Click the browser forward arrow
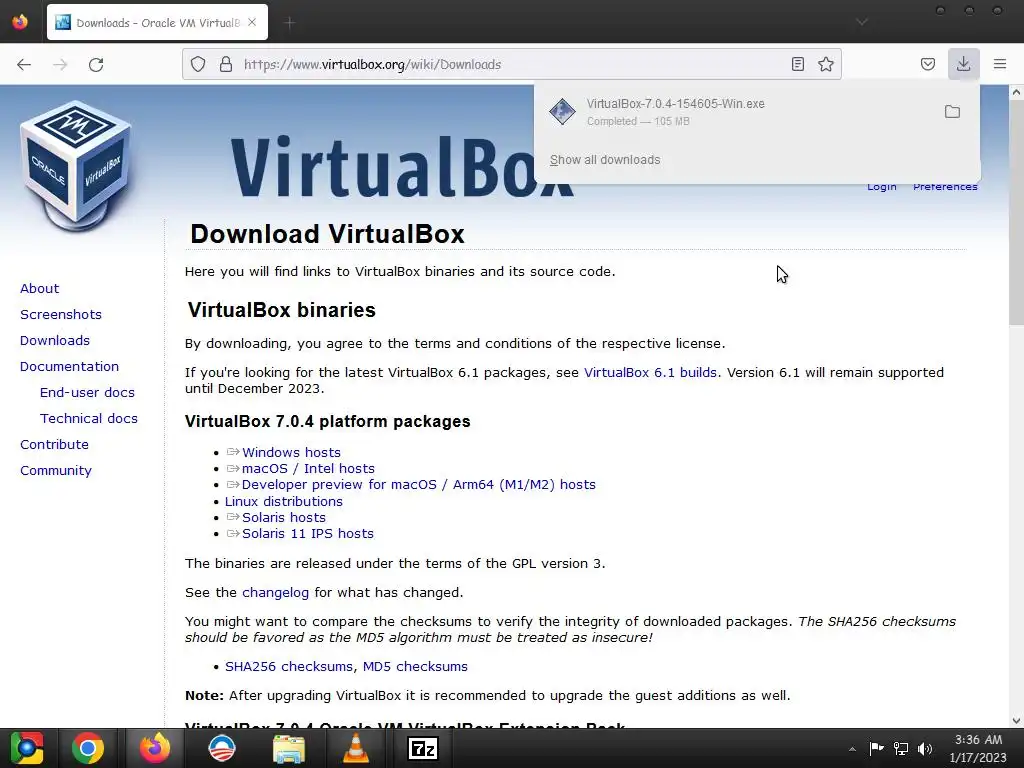Viewport: 1024px width, 768px height. click(60, 64)
